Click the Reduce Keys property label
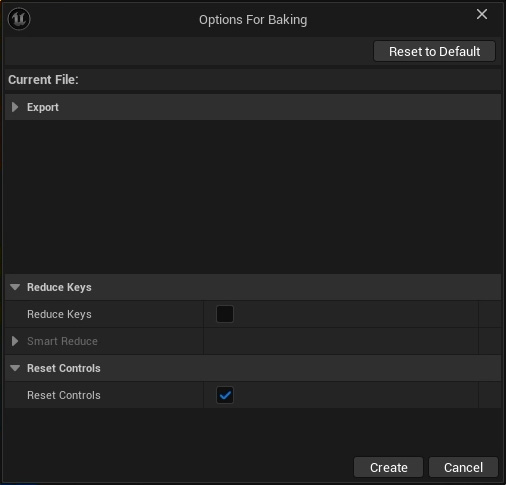506x485 pixels. point(59,314)
